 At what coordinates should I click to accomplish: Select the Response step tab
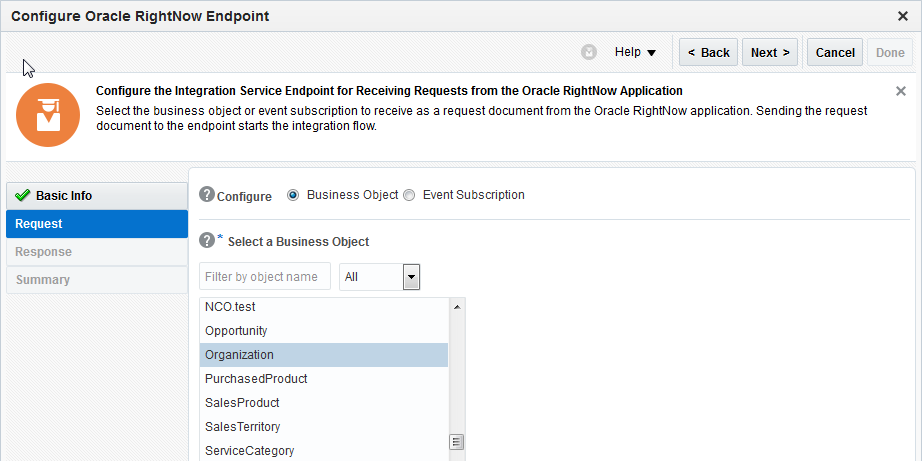[97, 252]
